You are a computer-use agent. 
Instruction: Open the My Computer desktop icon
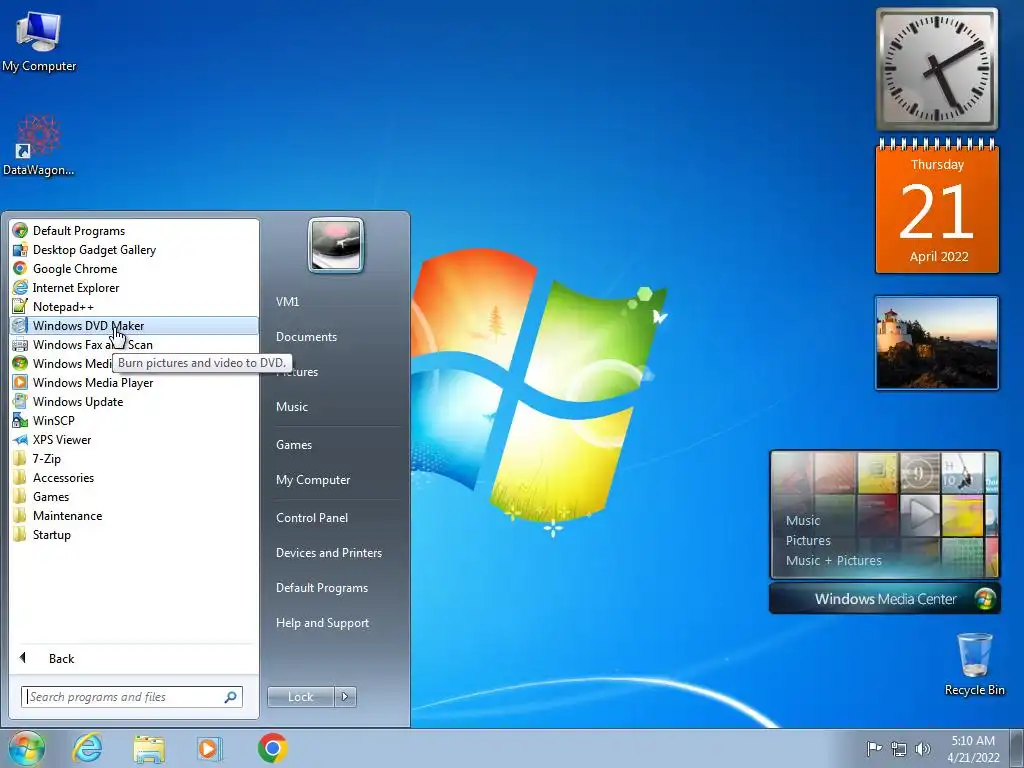tap(39, 42)
